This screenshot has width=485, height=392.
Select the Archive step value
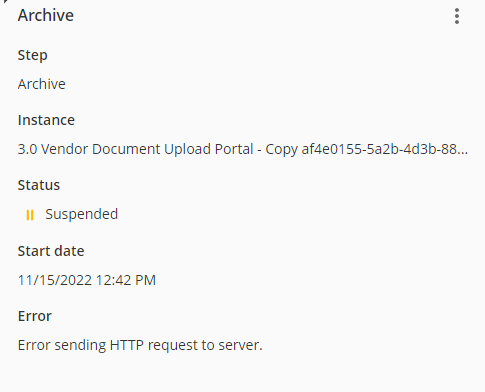point(42,84)
